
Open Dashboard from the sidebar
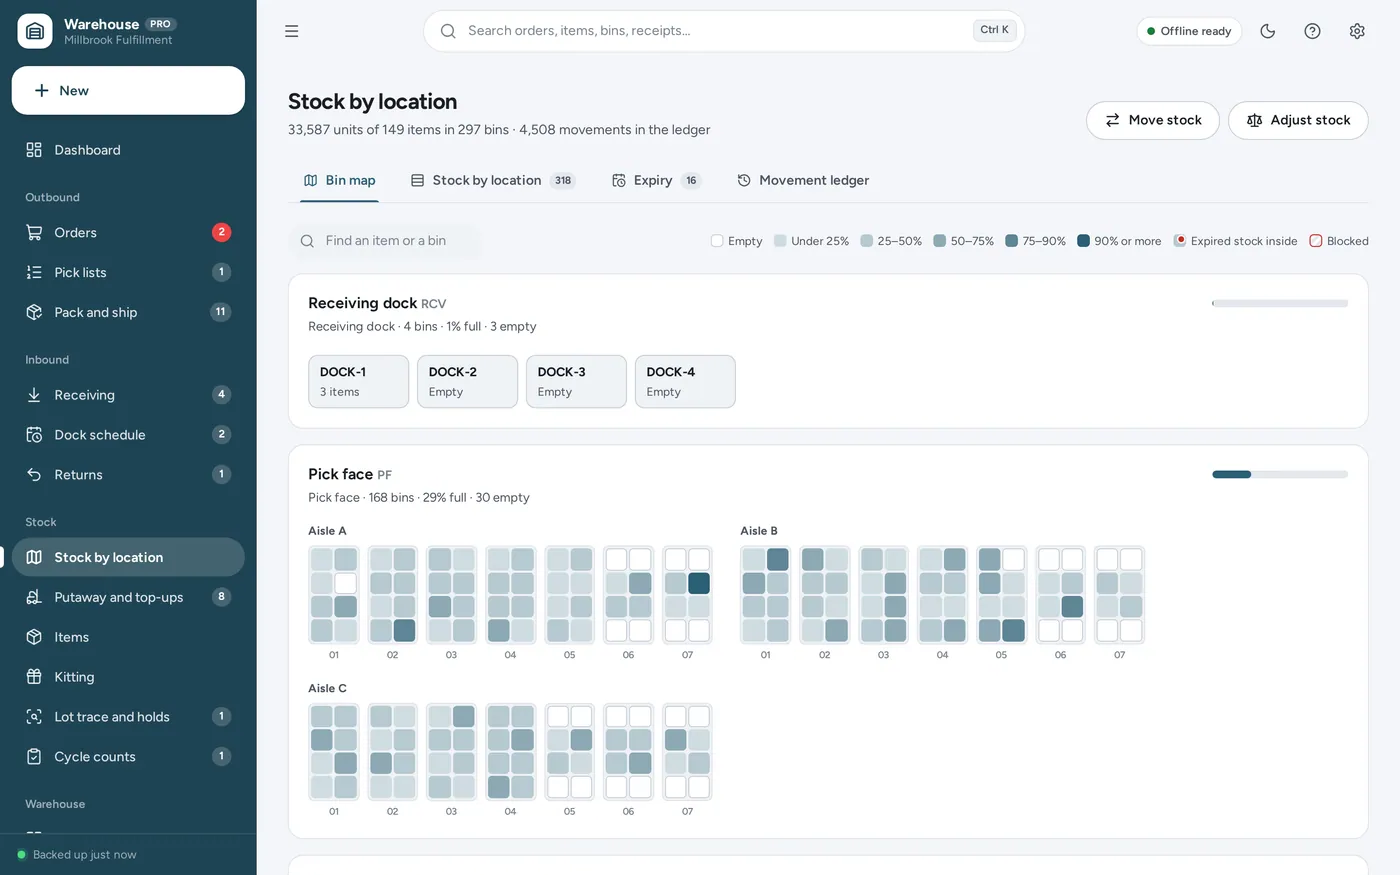pos(128,150)
